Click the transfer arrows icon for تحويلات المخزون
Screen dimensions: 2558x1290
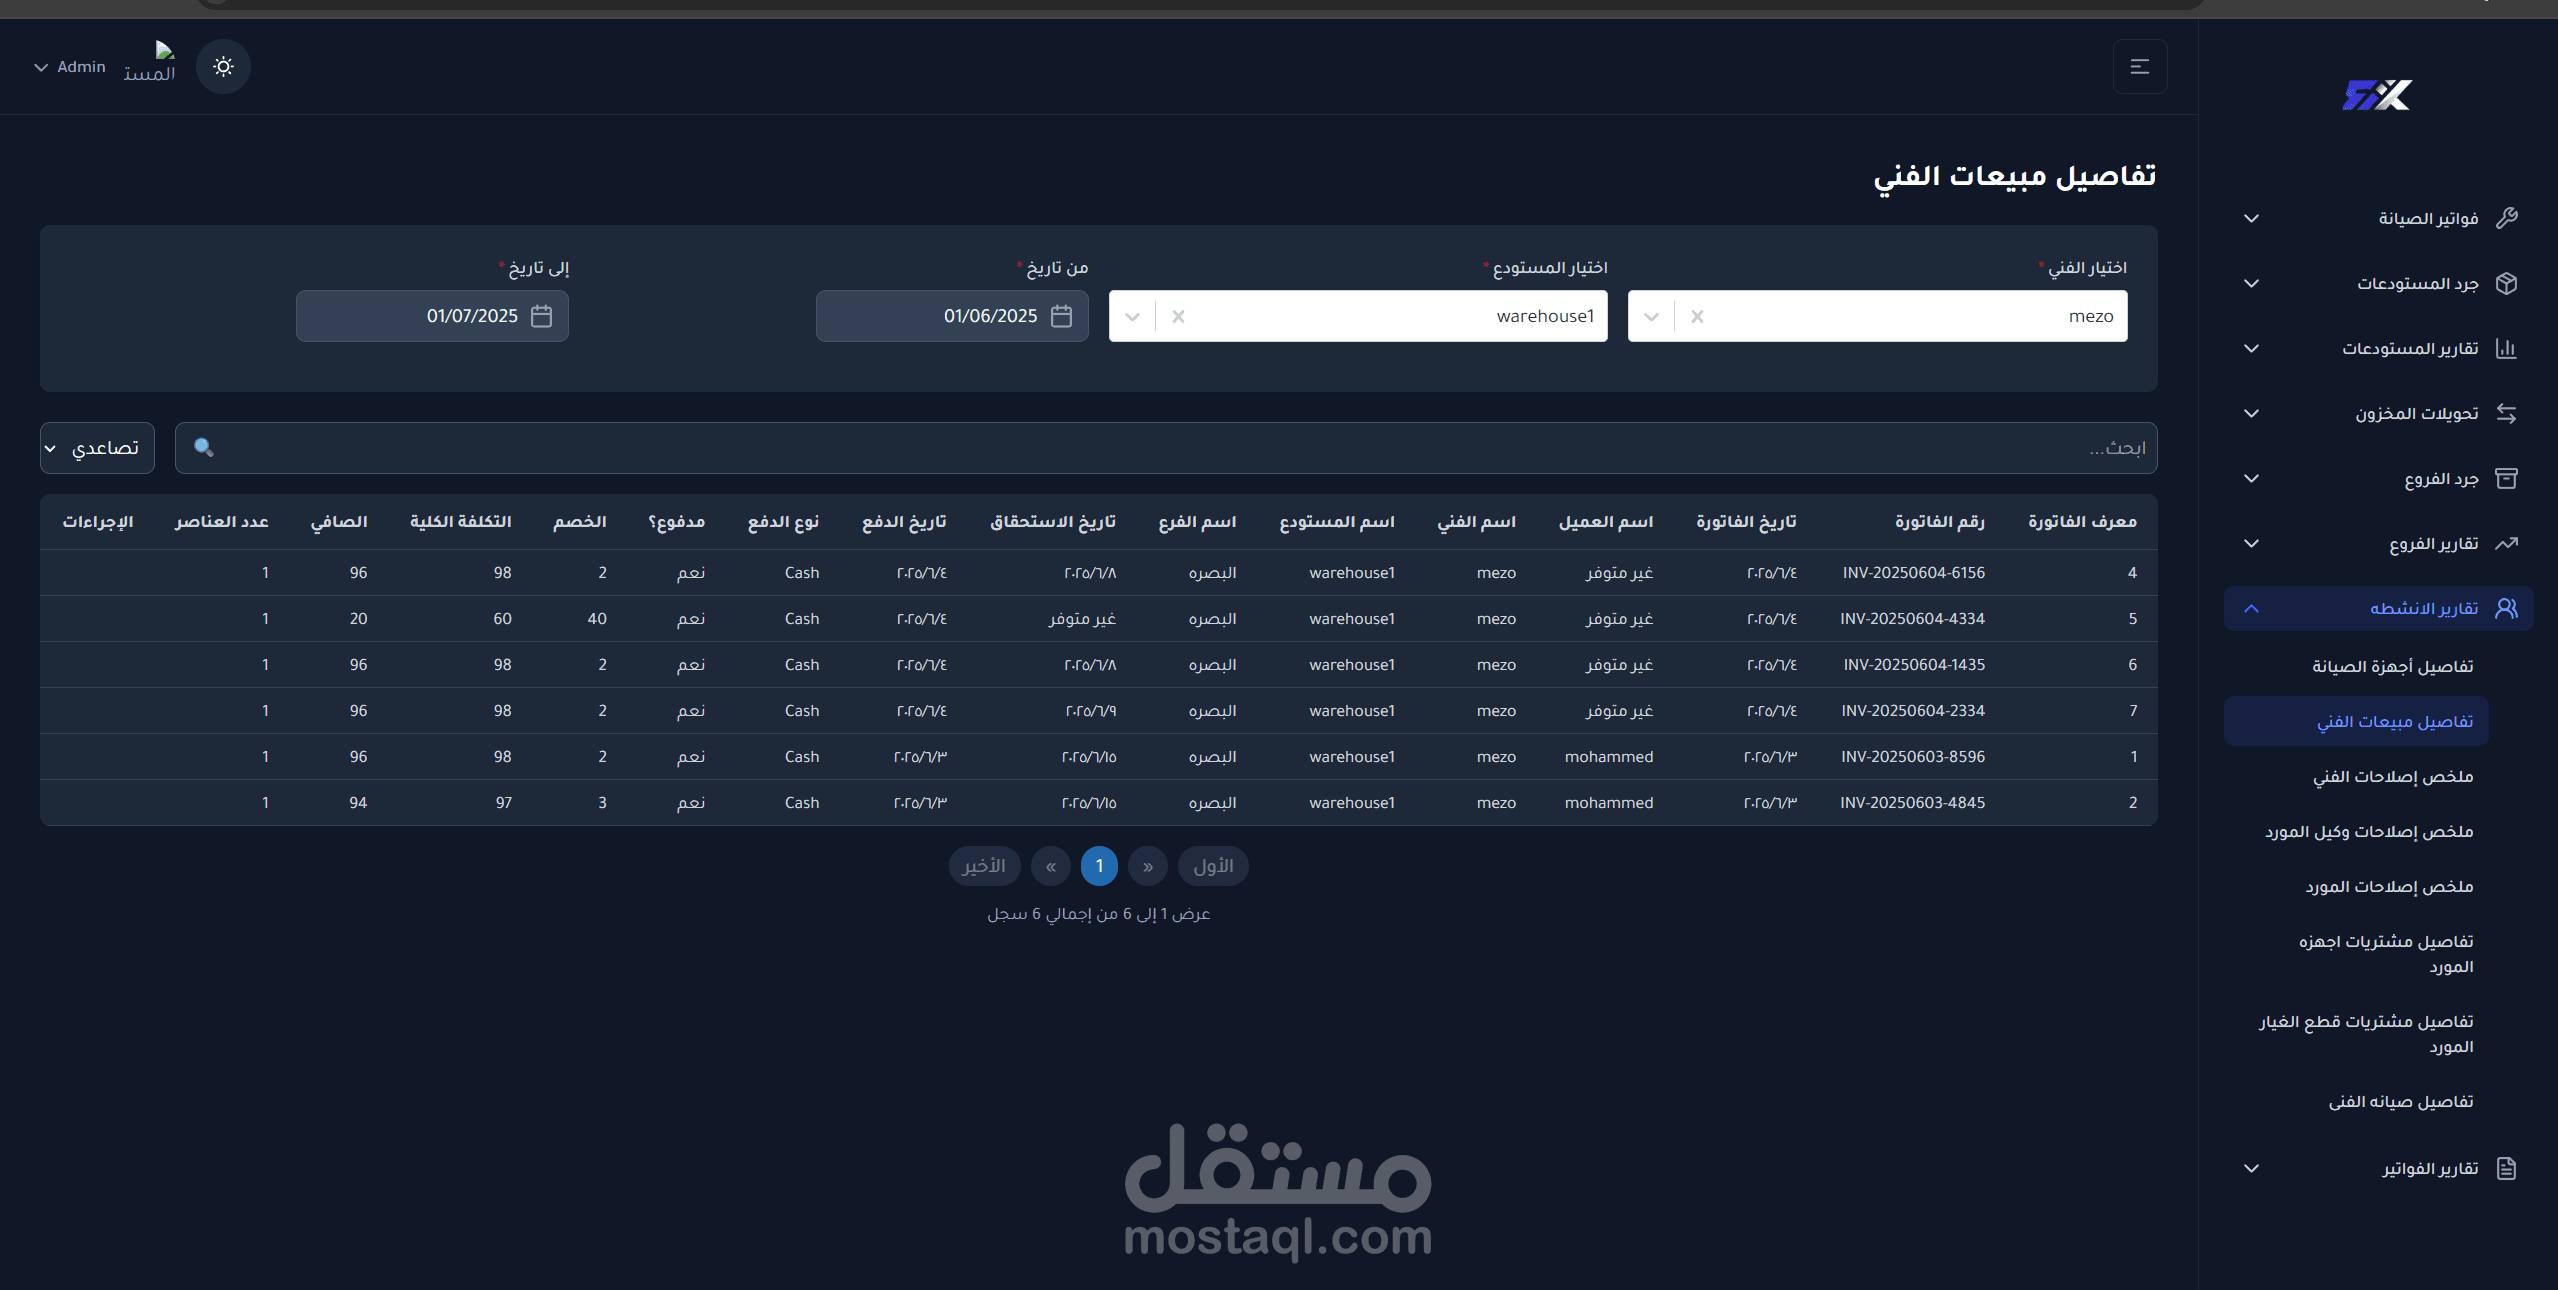pyautogui.click(x=2506, y=413)
